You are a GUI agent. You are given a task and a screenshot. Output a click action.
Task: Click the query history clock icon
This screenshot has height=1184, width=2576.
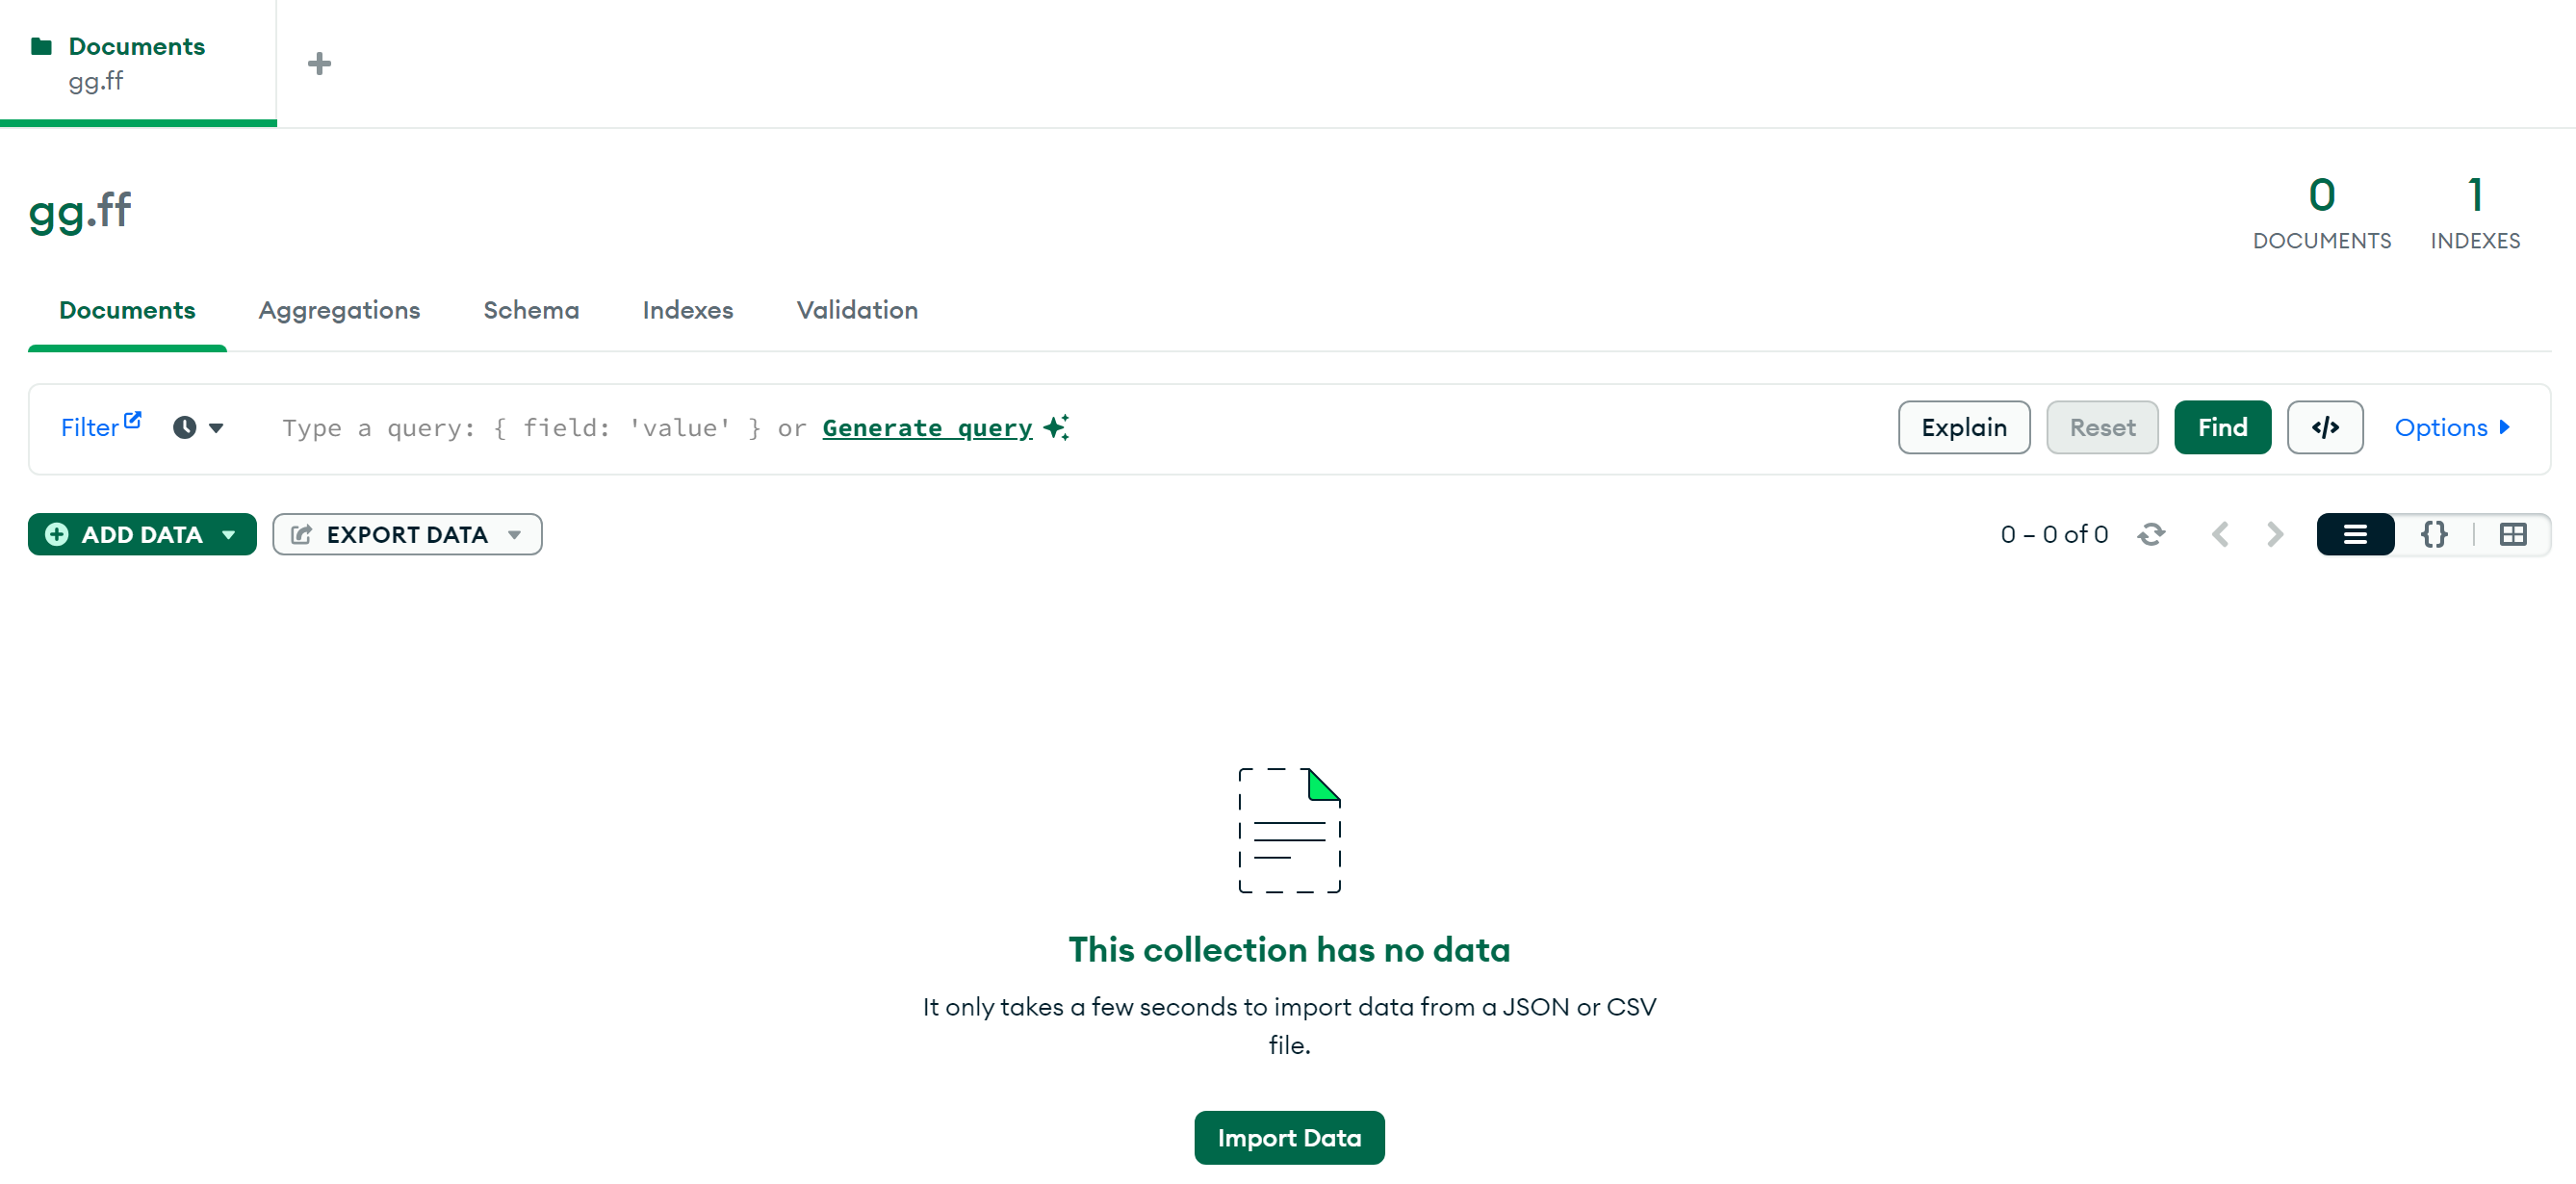pos(186,428)
